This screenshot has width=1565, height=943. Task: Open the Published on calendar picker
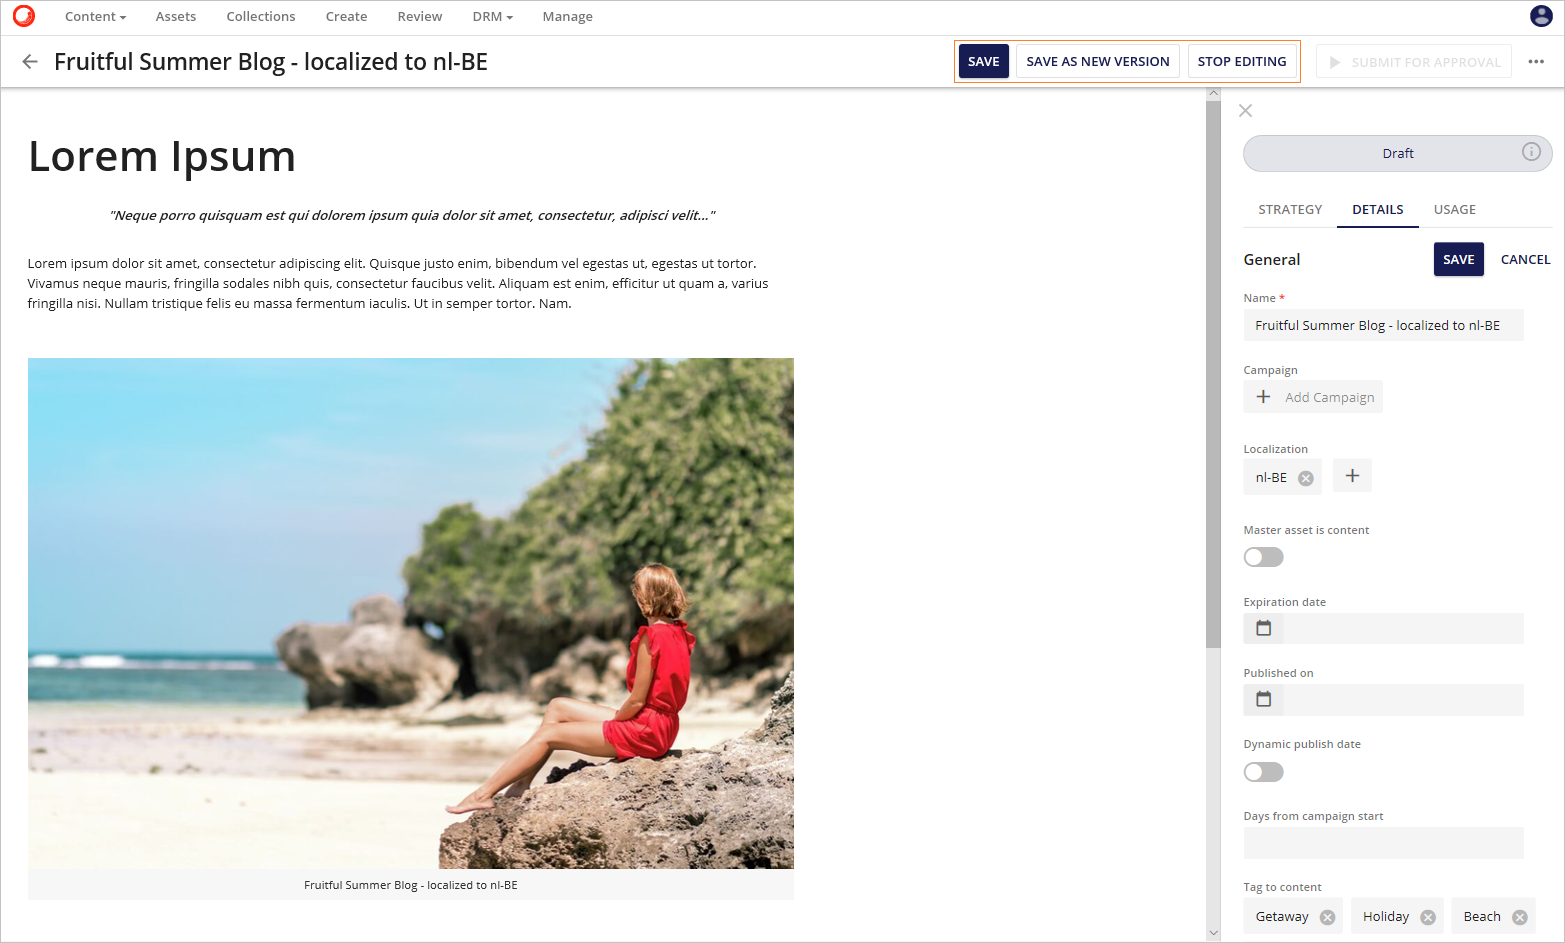[1264, 699]
